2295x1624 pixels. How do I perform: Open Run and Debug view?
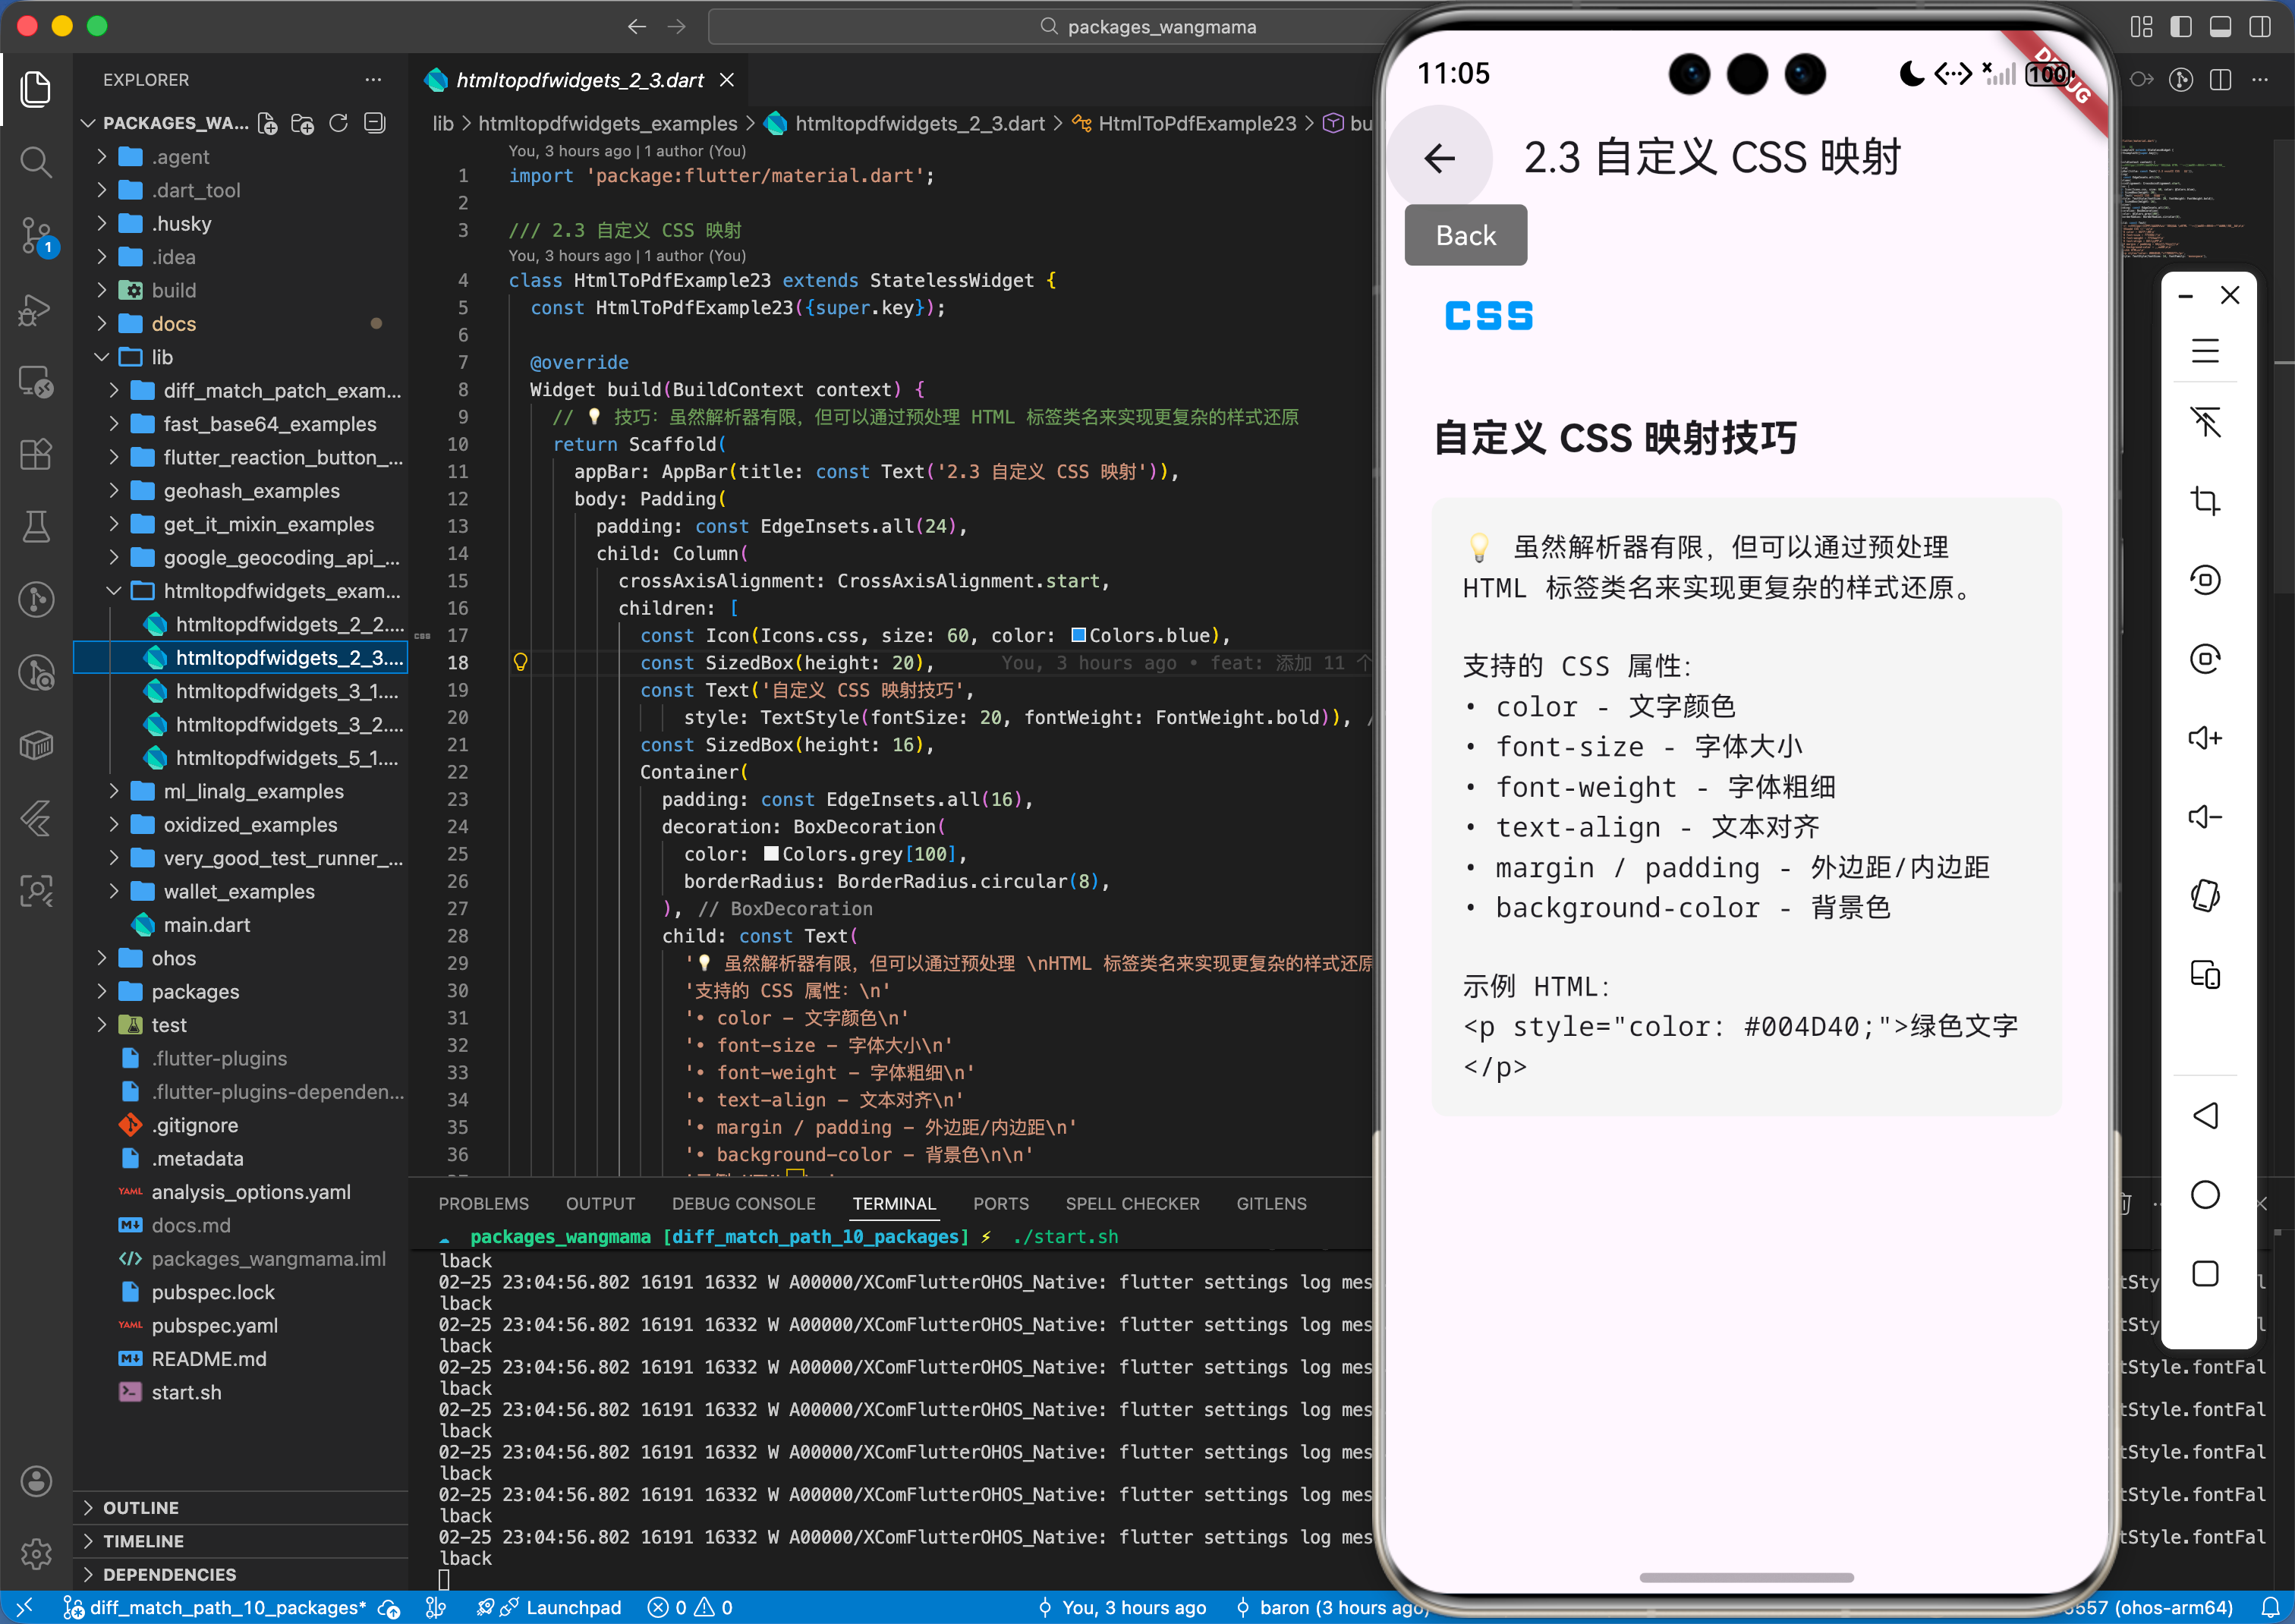tap(36, 309)
